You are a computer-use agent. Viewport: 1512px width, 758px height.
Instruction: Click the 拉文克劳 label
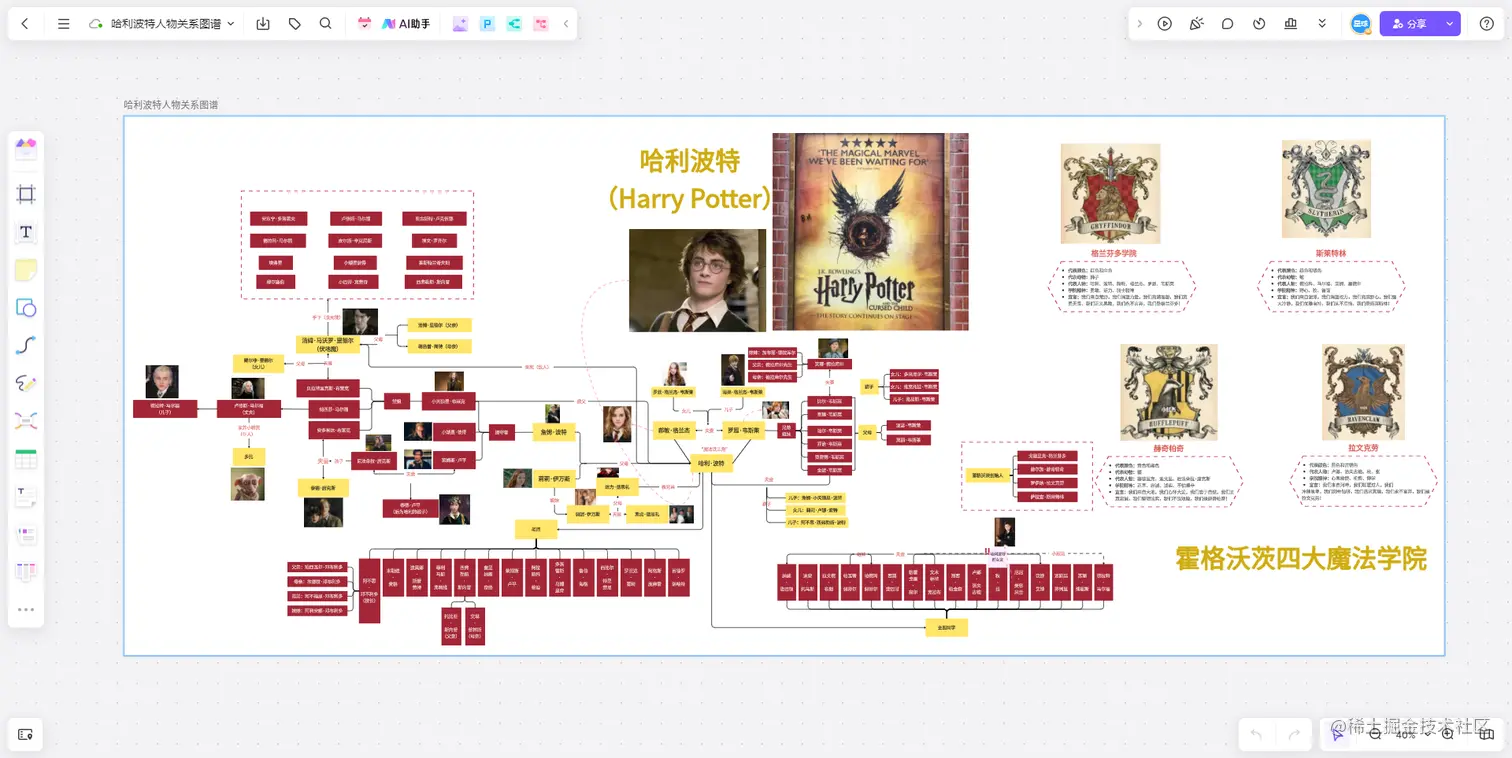(1362, 449)
